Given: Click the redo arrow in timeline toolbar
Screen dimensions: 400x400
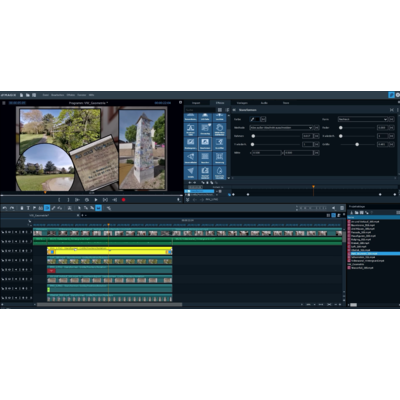Looking at the screenshot, I should tap(12, 208).
